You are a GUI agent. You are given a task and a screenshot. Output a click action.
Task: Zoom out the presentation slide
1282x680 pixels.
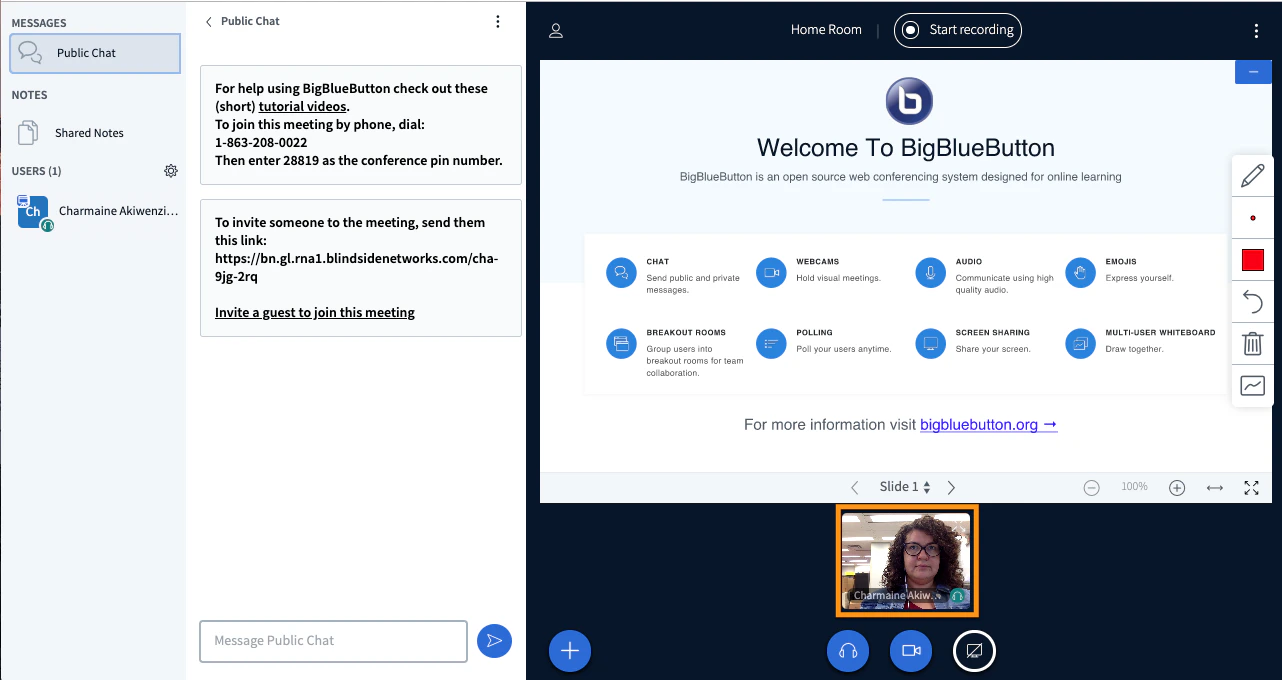[1092, 488]
